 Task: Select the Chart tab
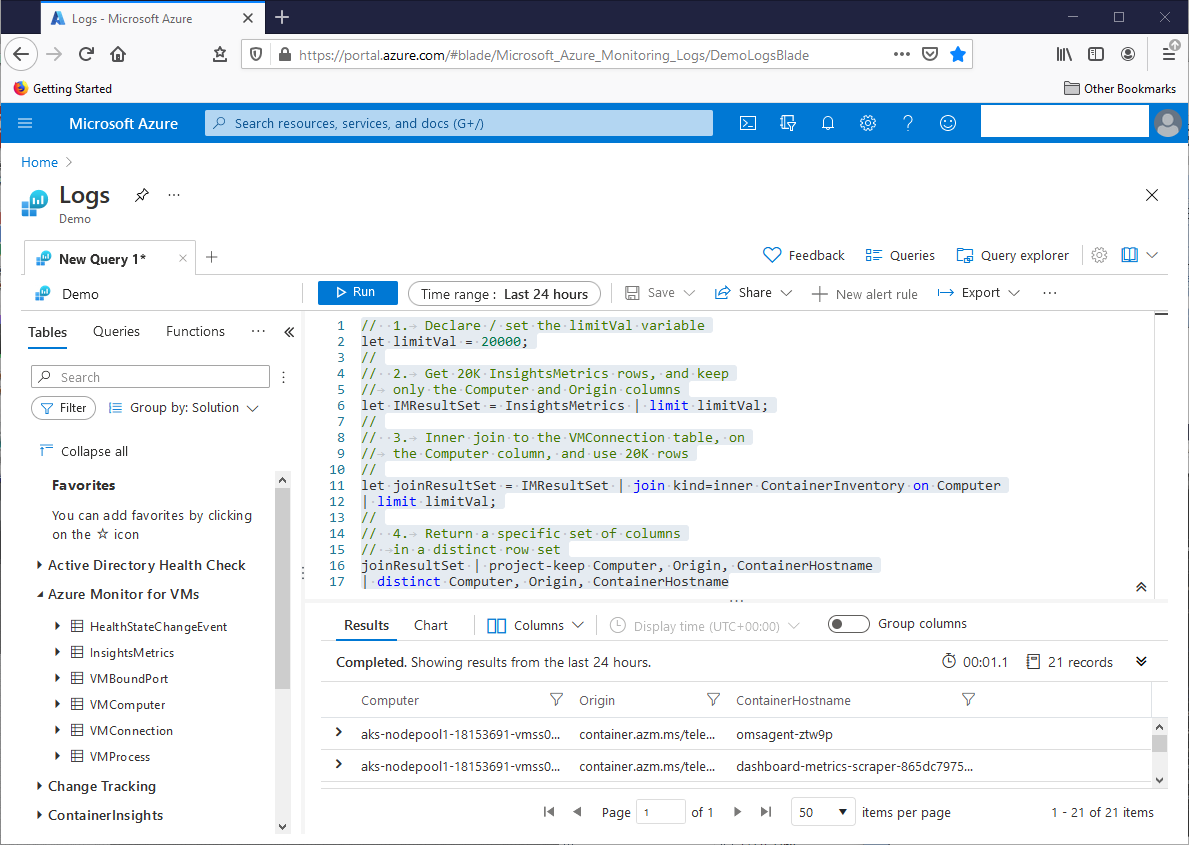(431, 625)
